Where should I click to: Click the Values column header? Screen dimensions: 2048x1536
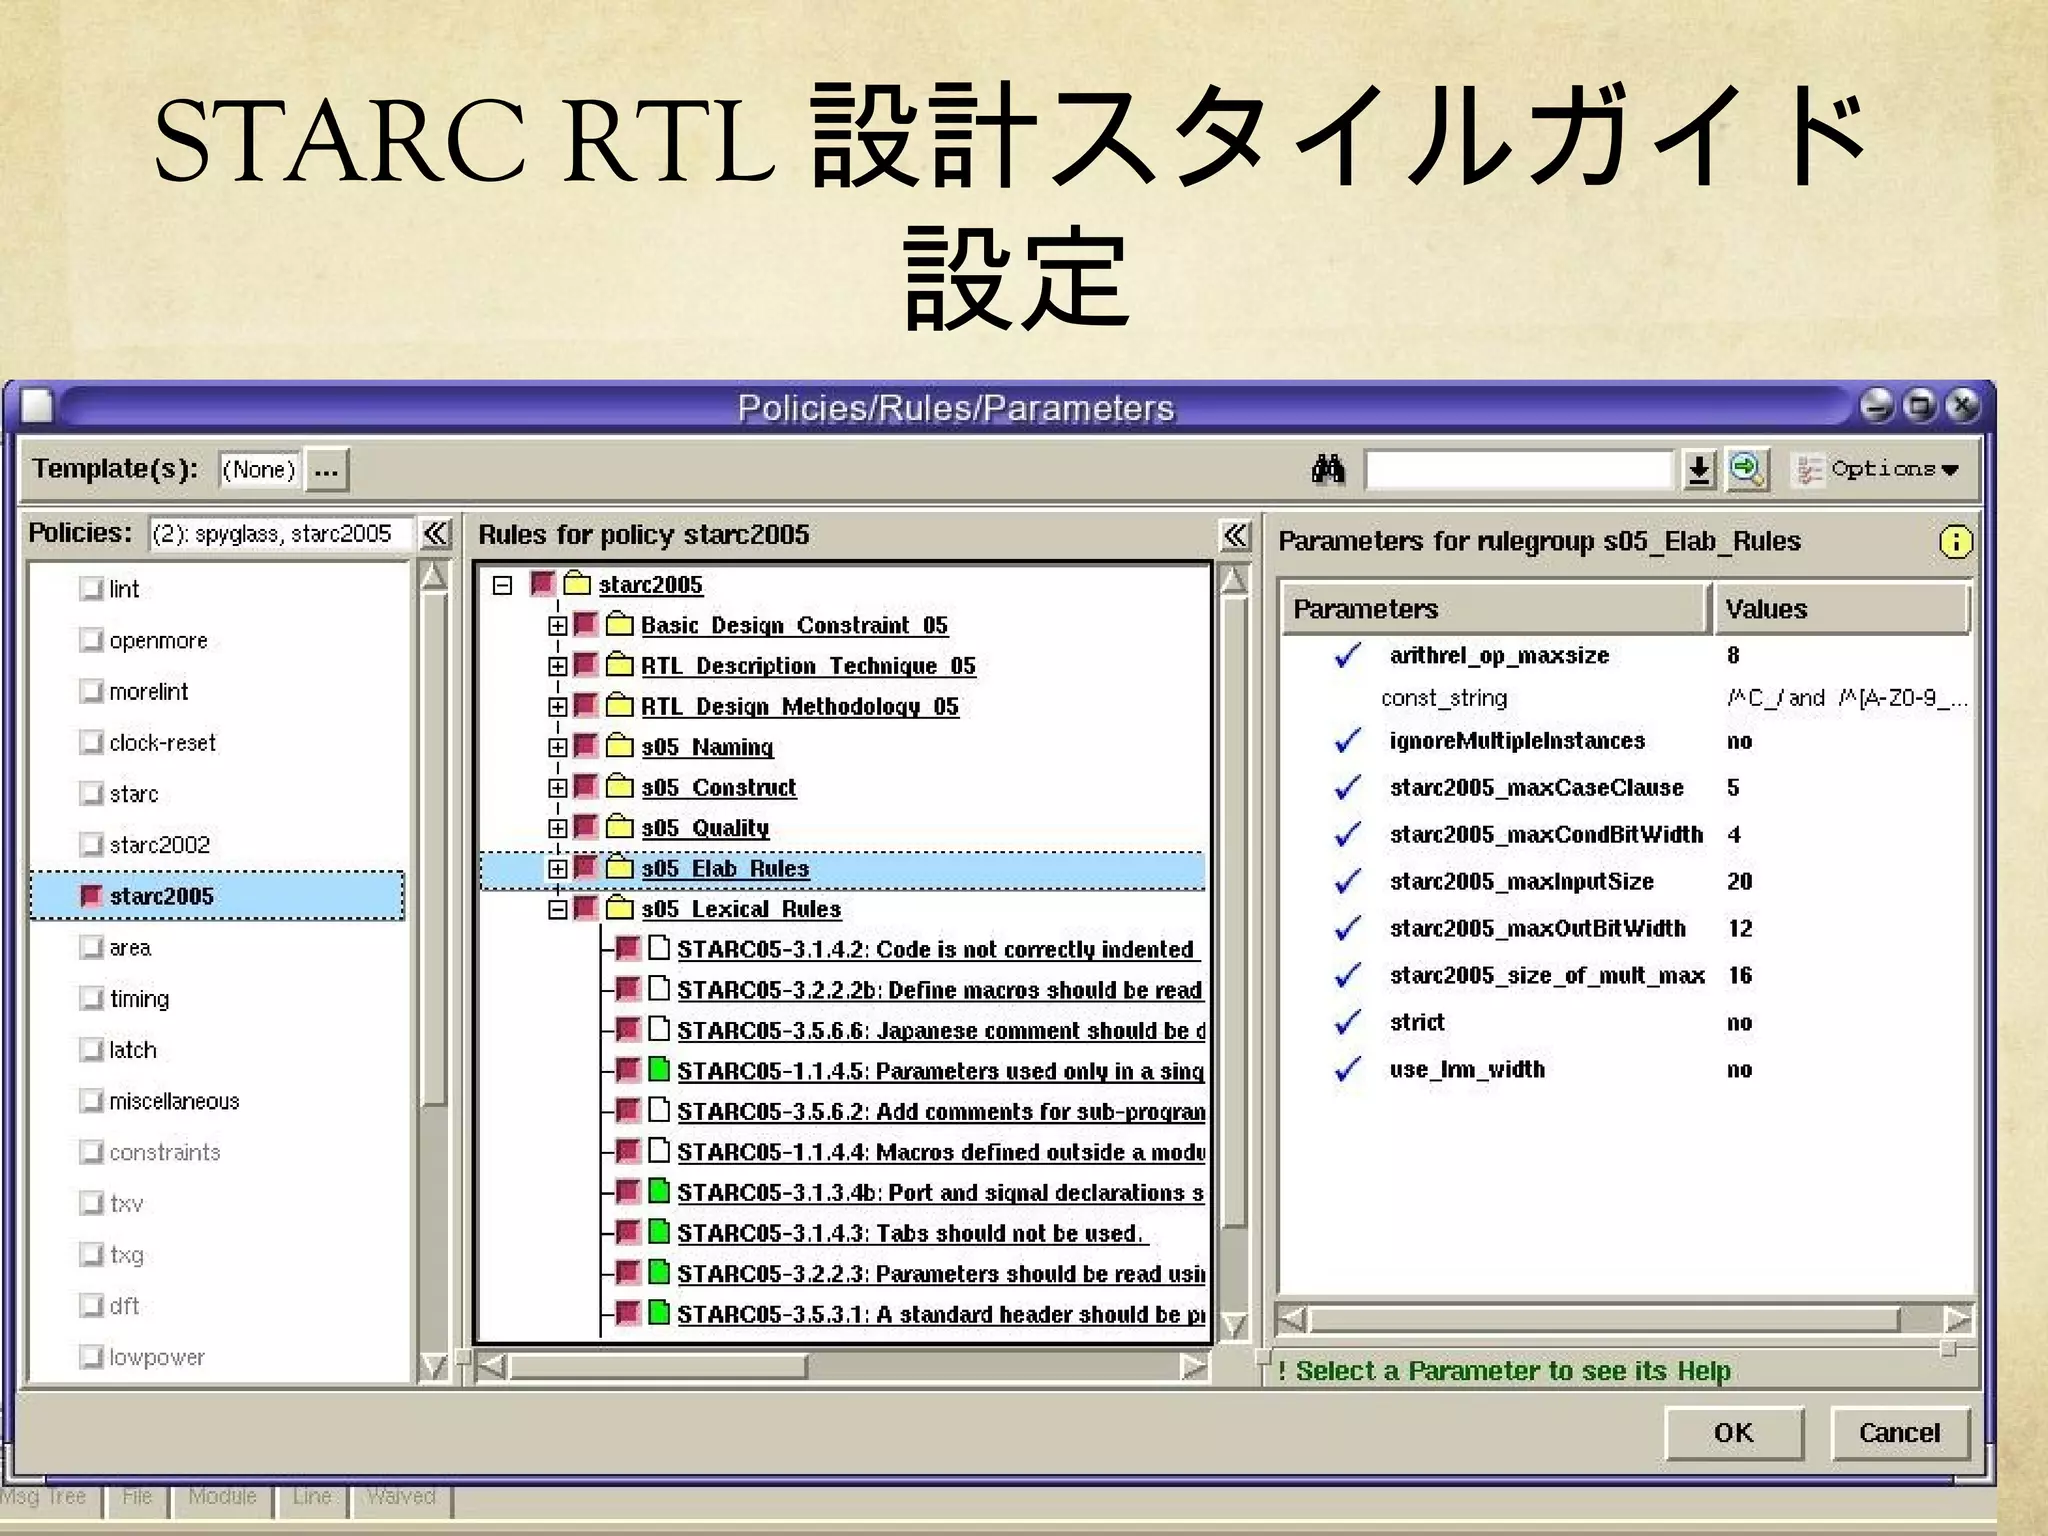(x=1842, y=609)
